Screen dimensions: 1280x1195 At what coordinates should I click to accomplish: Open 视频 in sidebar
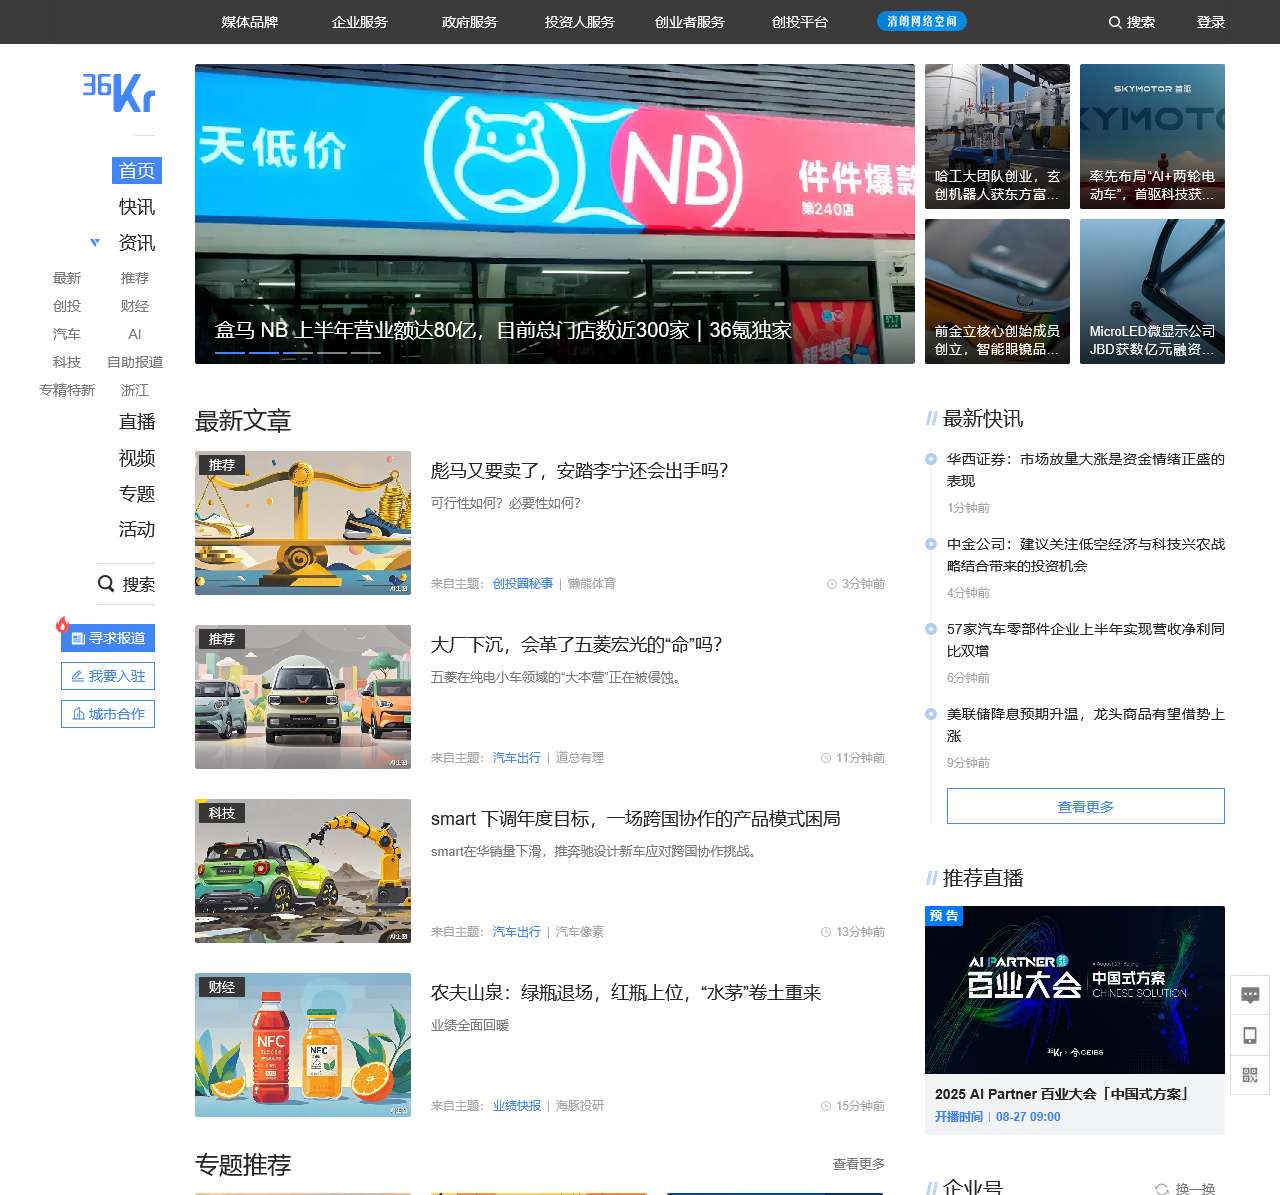tap(137, 458)
